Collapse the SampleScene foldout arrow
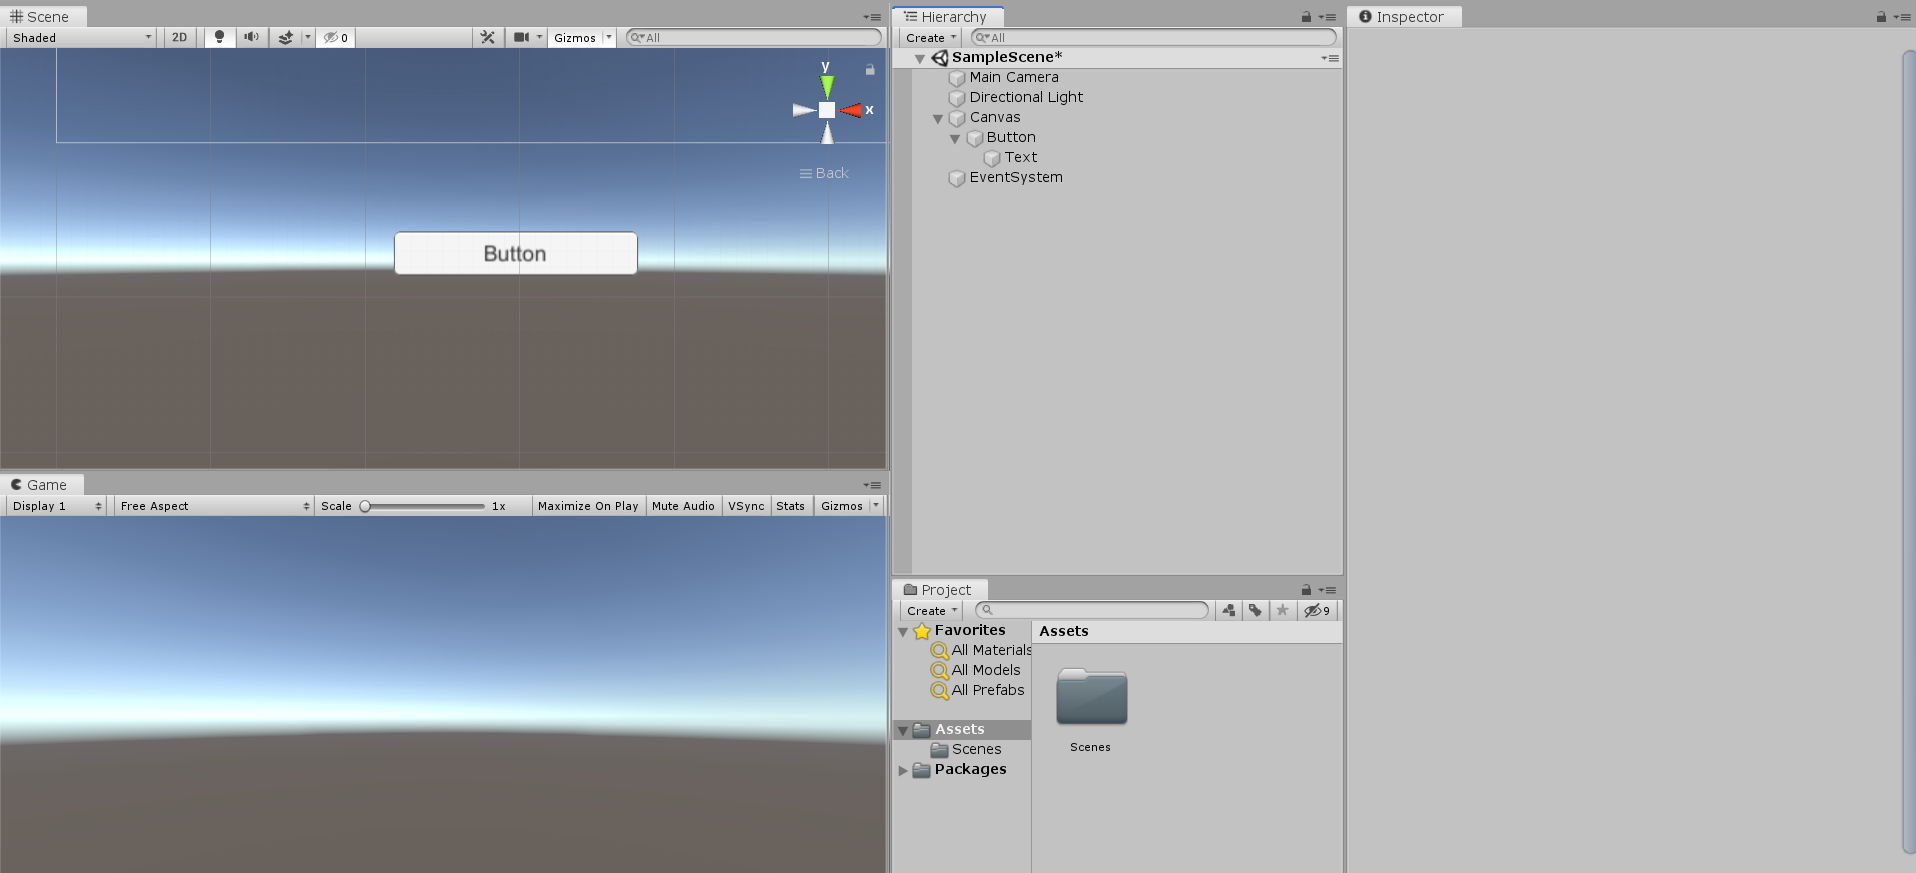This screenshot has height=873, width=1916. (919, 58)
